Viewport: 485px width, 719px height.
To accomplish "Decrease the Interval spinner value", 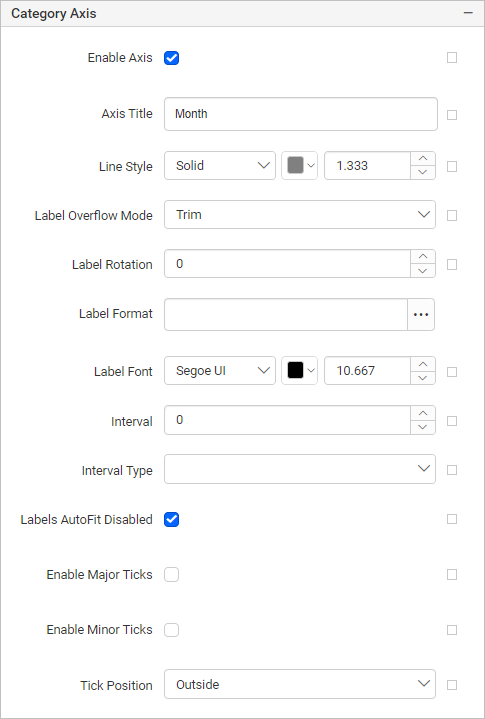I will pos(423,427).
